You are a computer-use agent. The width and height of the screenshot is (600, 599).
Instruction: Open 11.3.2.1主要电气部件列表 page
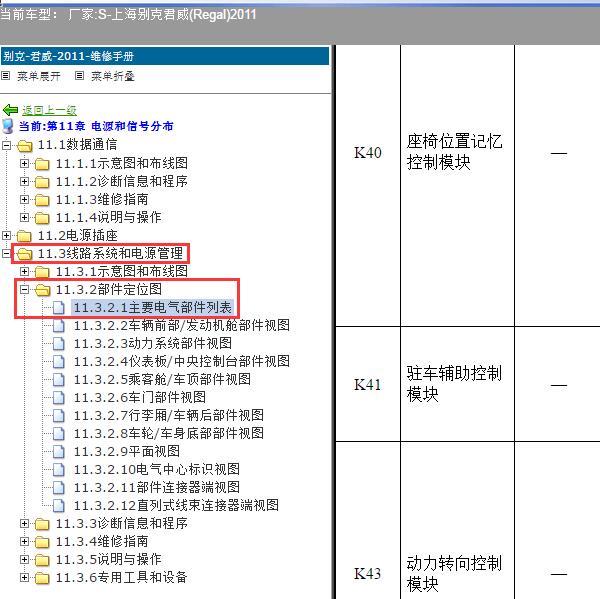152,307
